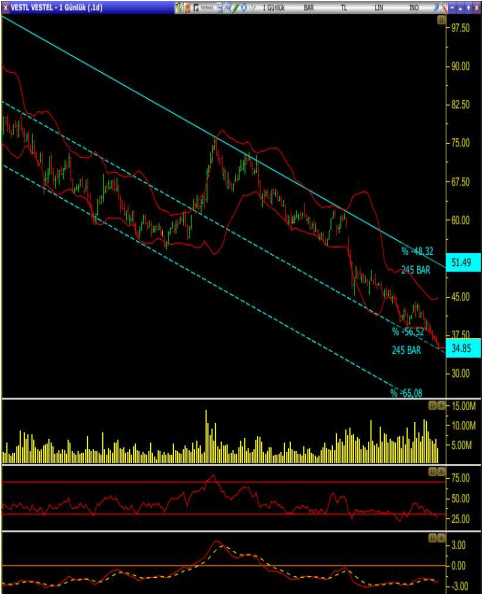The width and height of the screenshot is (483, 595).
Task: Click the dark cursor-style icon in the chart header
Action: tap(196, 8)
